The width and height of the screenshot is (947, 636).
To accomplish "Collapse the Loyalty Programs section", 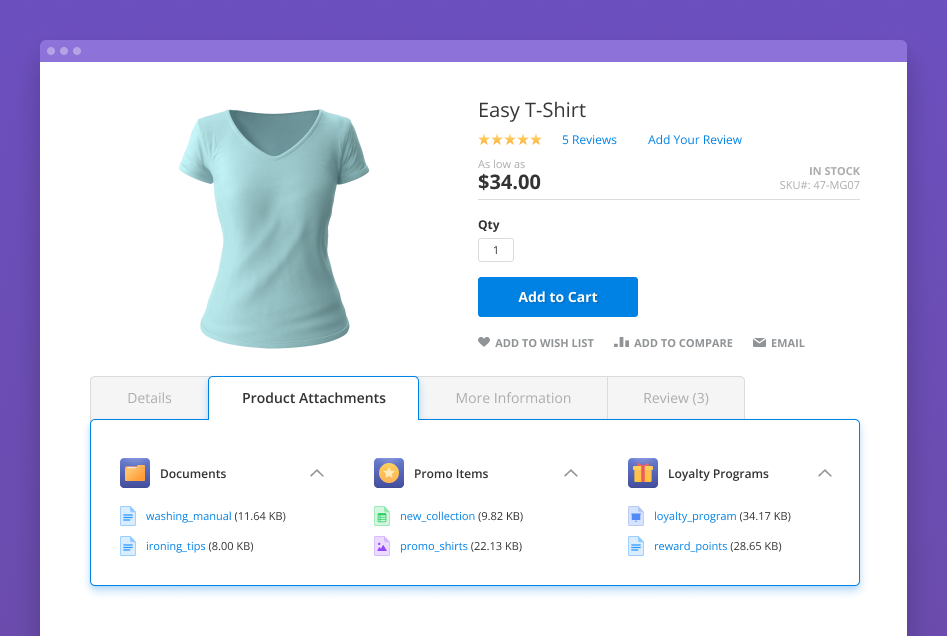I will (x=825, y=473).
